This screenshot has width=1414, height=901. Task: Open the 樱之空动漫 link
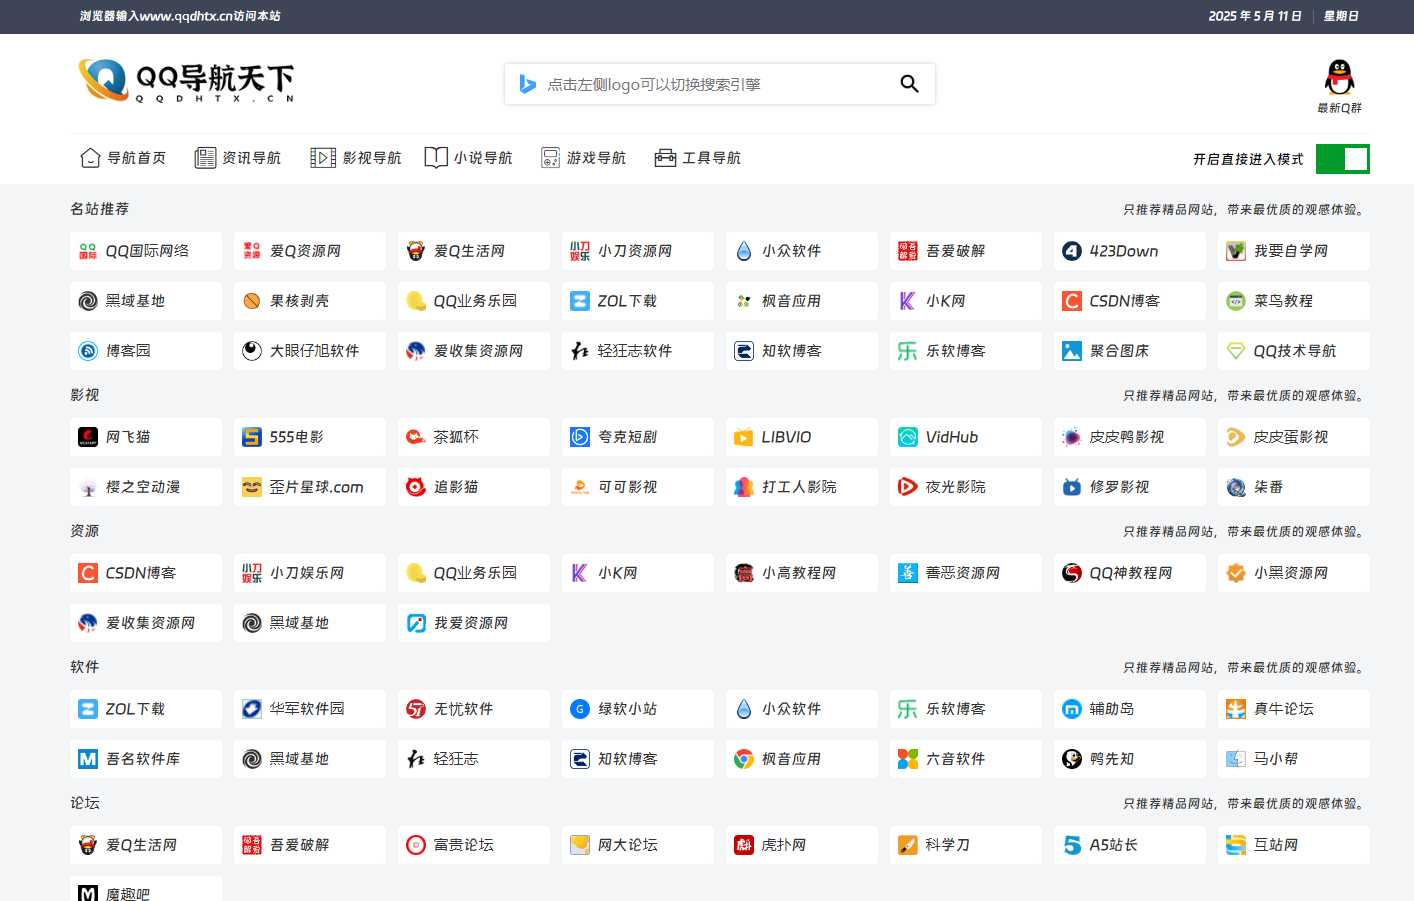pyautogui.click(x=146, y=487)
